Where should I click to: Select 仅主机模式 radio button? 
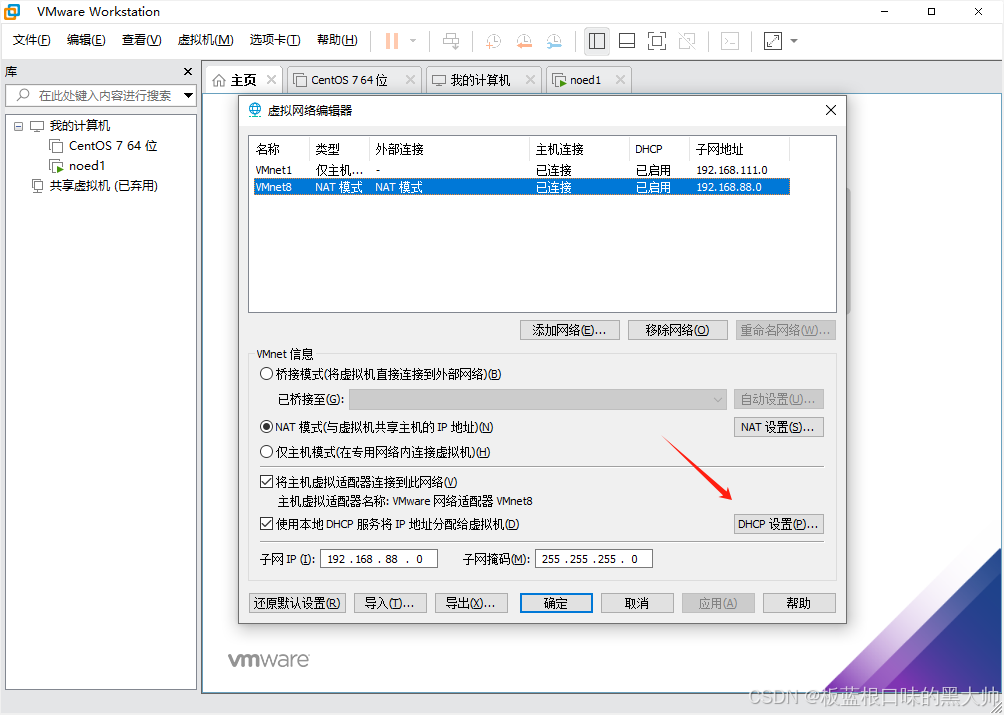click(x=266, y=452)
